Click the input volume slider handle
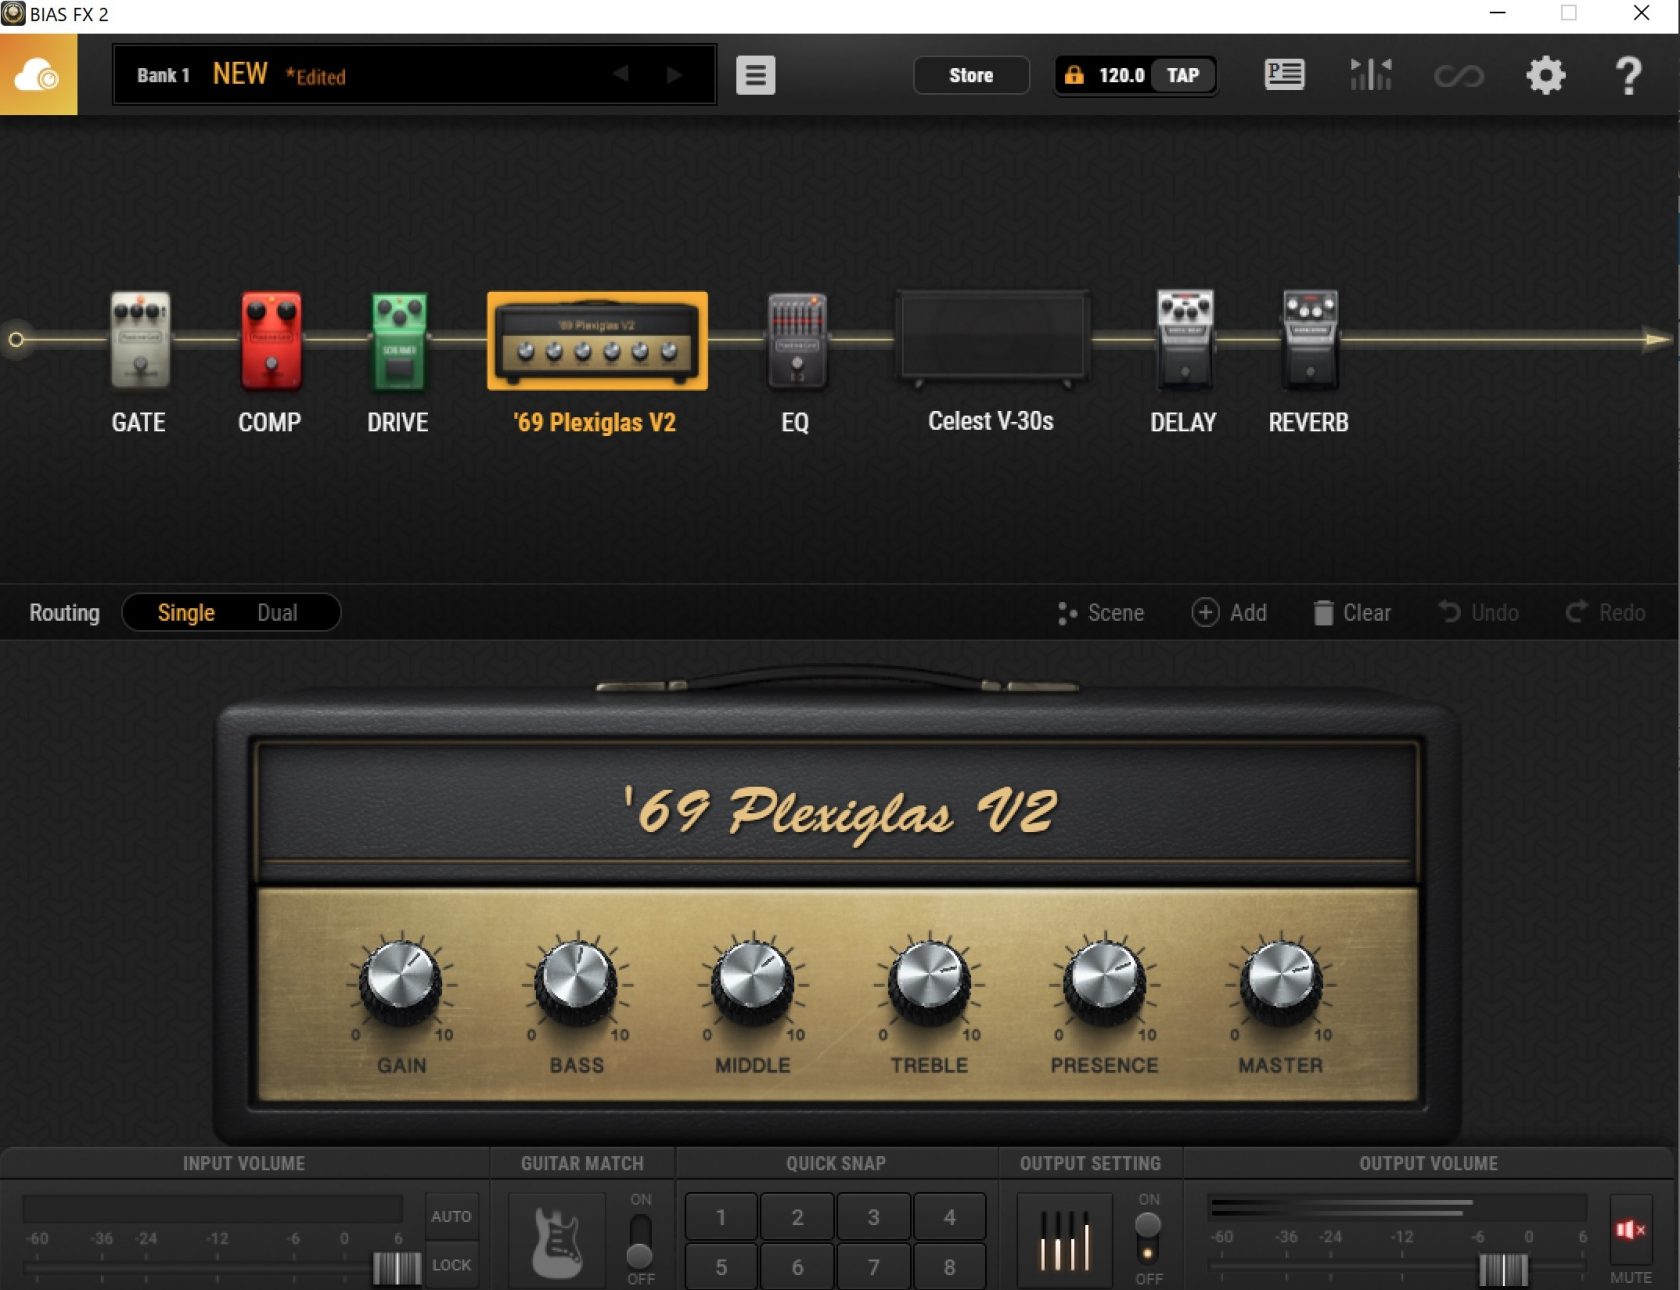The width and height of the screenshot is (1680, 1290). point(397,1268)
